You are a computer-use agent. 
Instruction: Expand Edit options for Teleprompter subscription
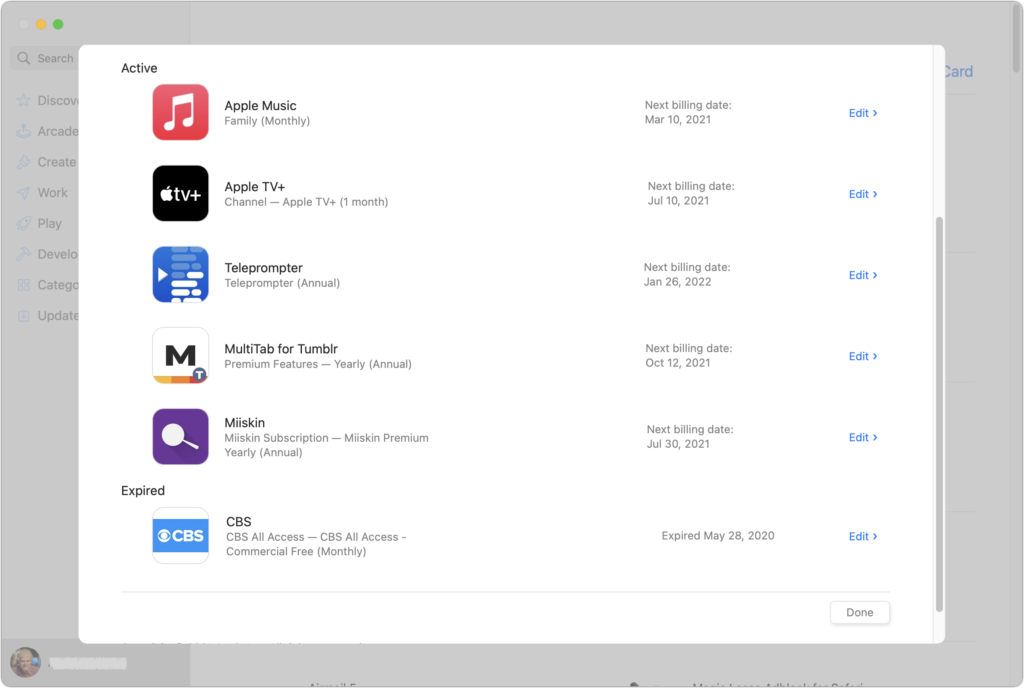click(861, 274)
